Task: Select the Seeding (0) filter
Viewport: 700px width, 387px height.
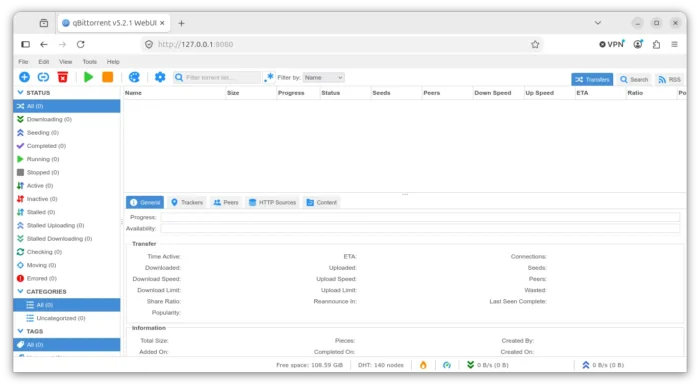Action: [x=67, y=133]
